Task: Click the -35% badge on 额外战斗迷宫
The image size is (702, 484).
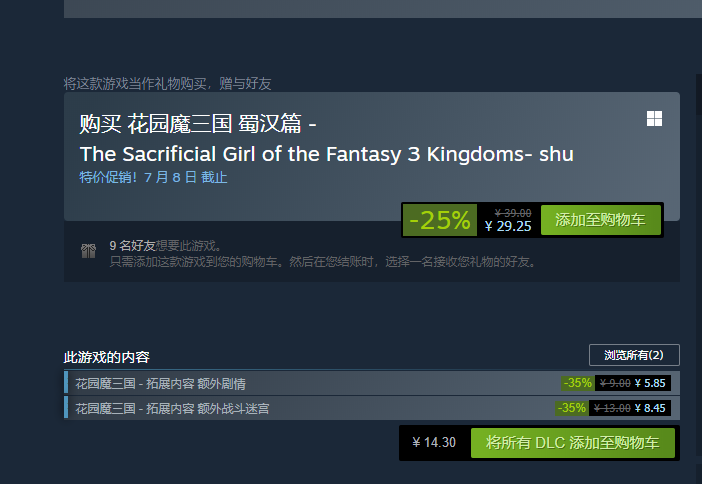Action: coord(571,408)
